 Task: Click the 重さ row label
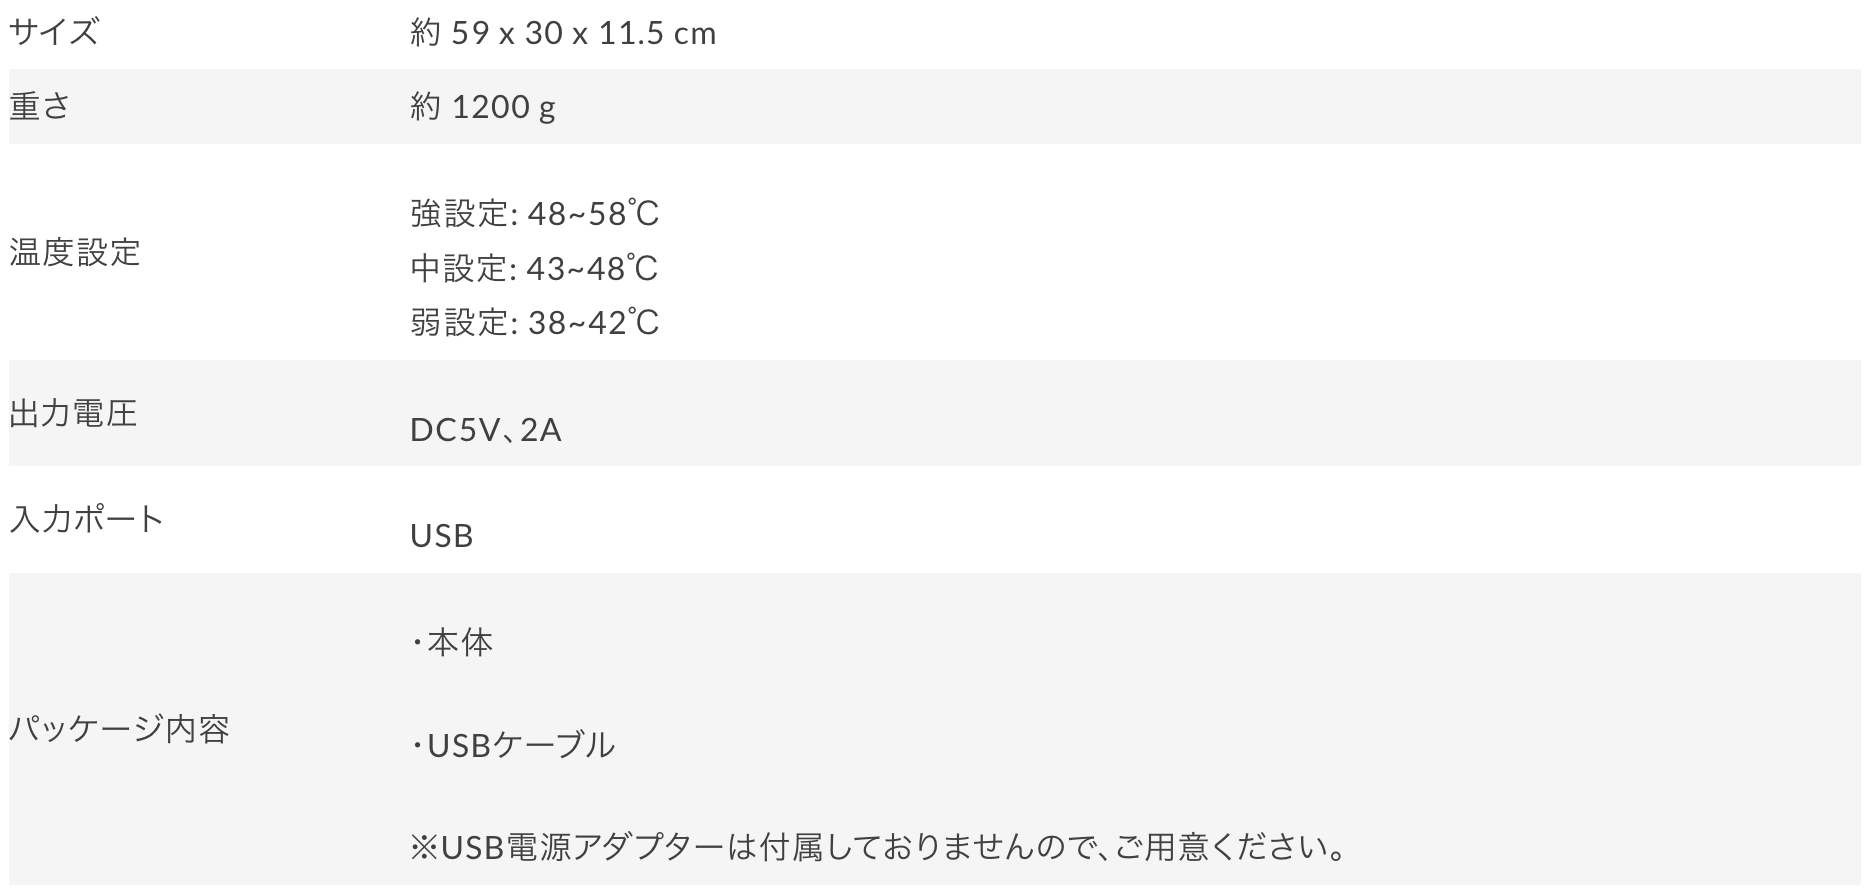[x=40, y=106]
